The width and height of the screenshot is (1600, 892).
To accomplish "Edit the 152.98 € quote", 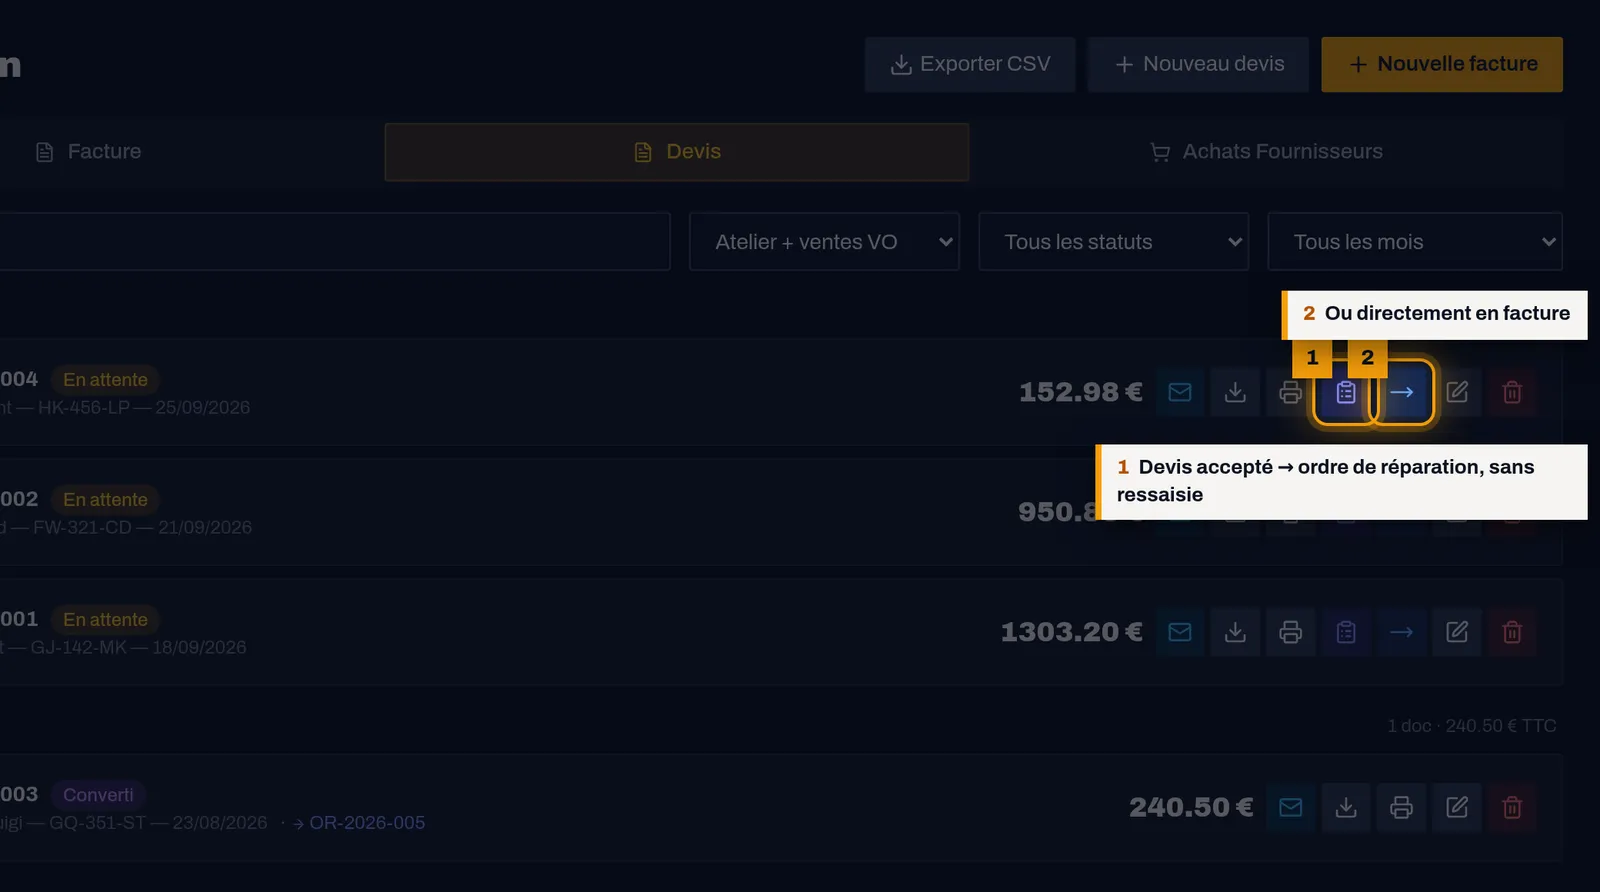I will point(1457,392).
